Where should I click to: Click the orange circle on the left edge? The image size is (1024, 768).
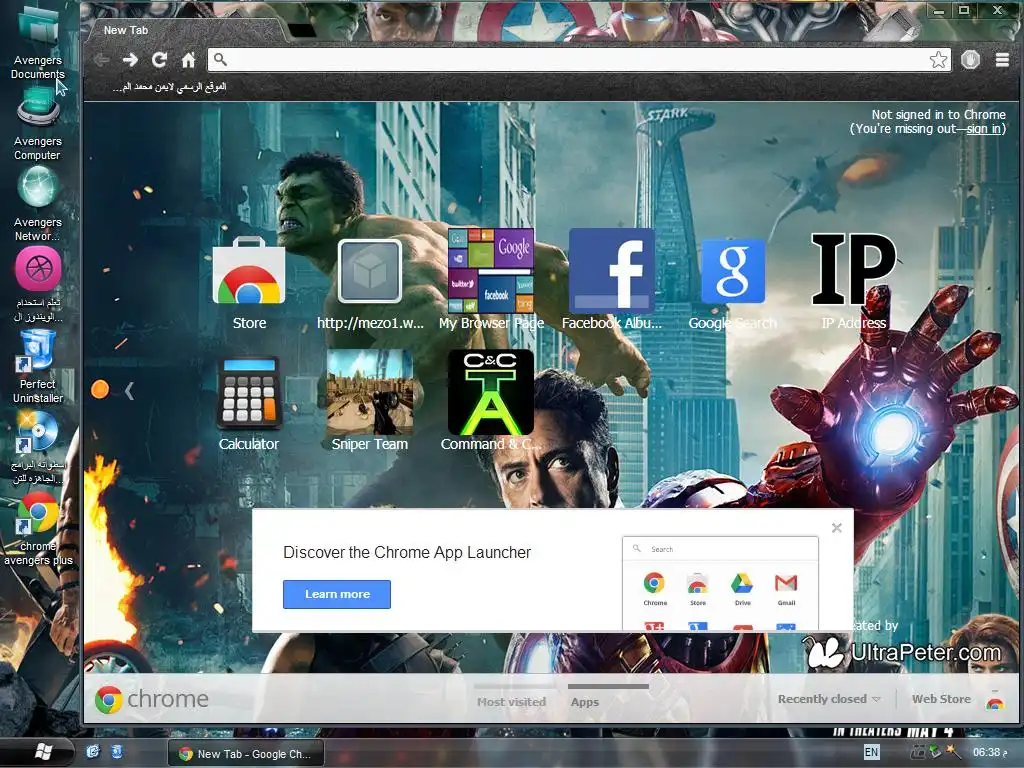click(100, 389)
